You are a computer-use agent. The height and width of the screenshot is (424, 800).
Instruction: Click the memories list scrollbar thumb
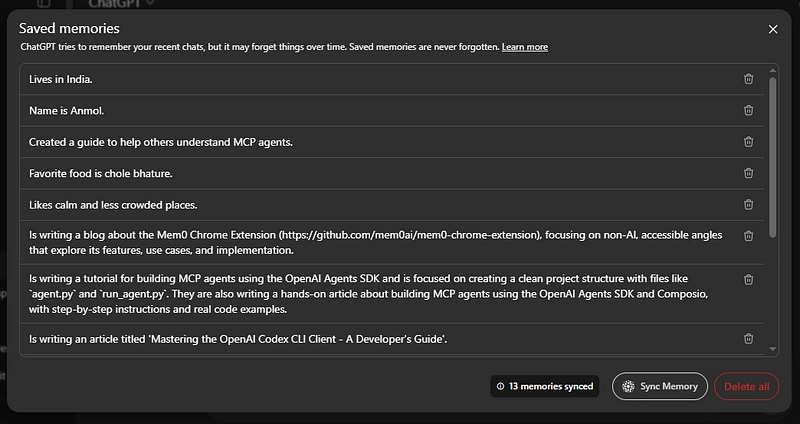pyautogui.click(x=772, y=157)
